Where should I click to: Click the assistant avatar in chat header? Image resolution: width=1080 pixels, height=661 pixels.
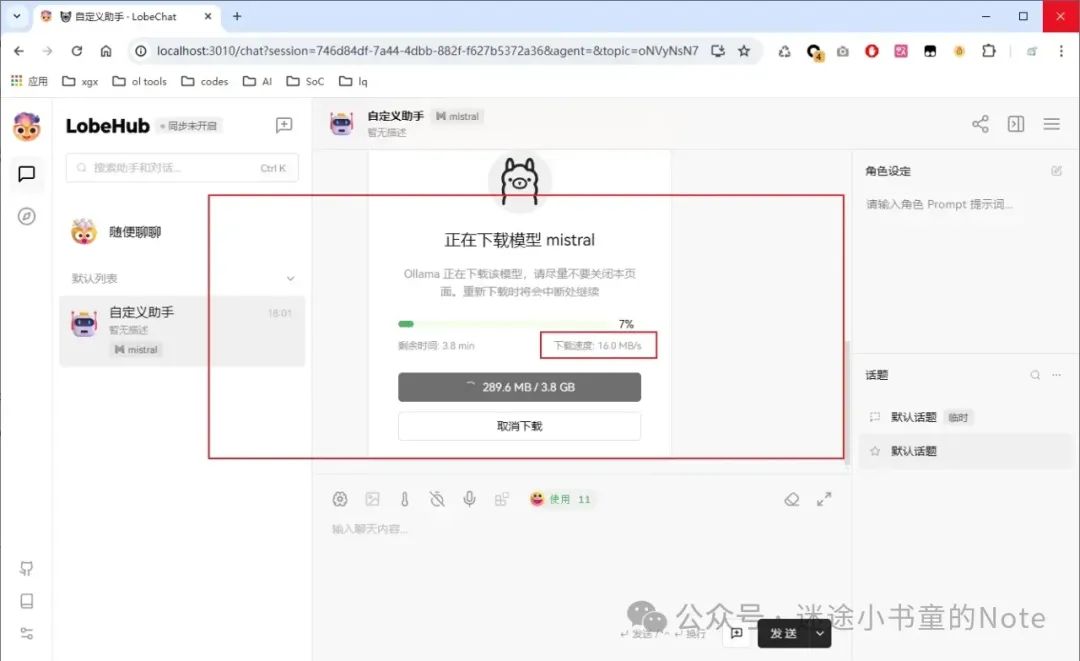click(x=342, y=124)
